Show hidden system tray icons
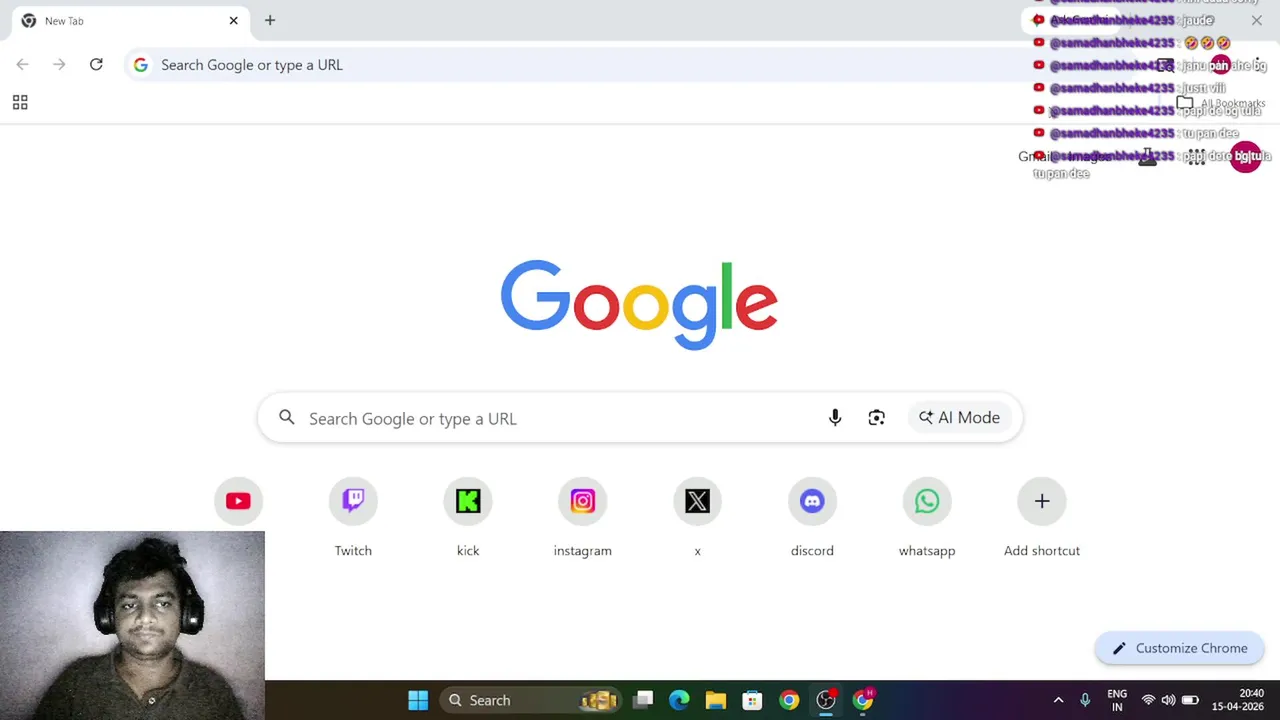The width and height of the screenshot is (1280, 720). (x=1058, y=700)
